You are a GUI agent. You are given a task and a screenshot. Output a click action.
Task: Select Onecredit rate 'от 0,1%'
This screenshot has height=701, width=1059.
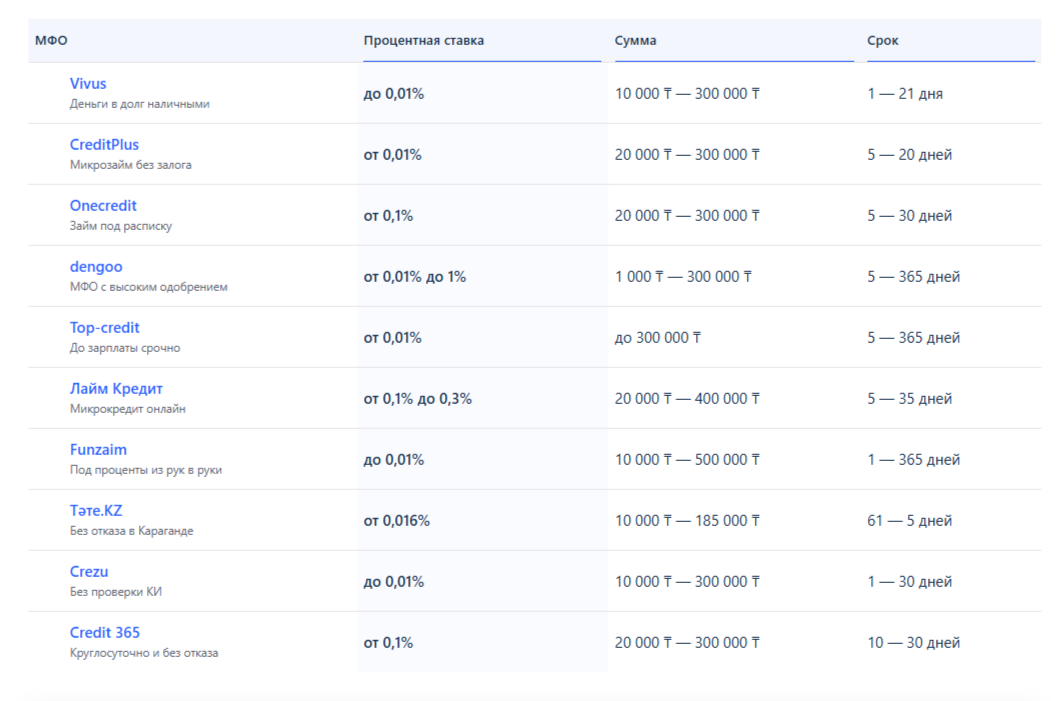[388, 216]
